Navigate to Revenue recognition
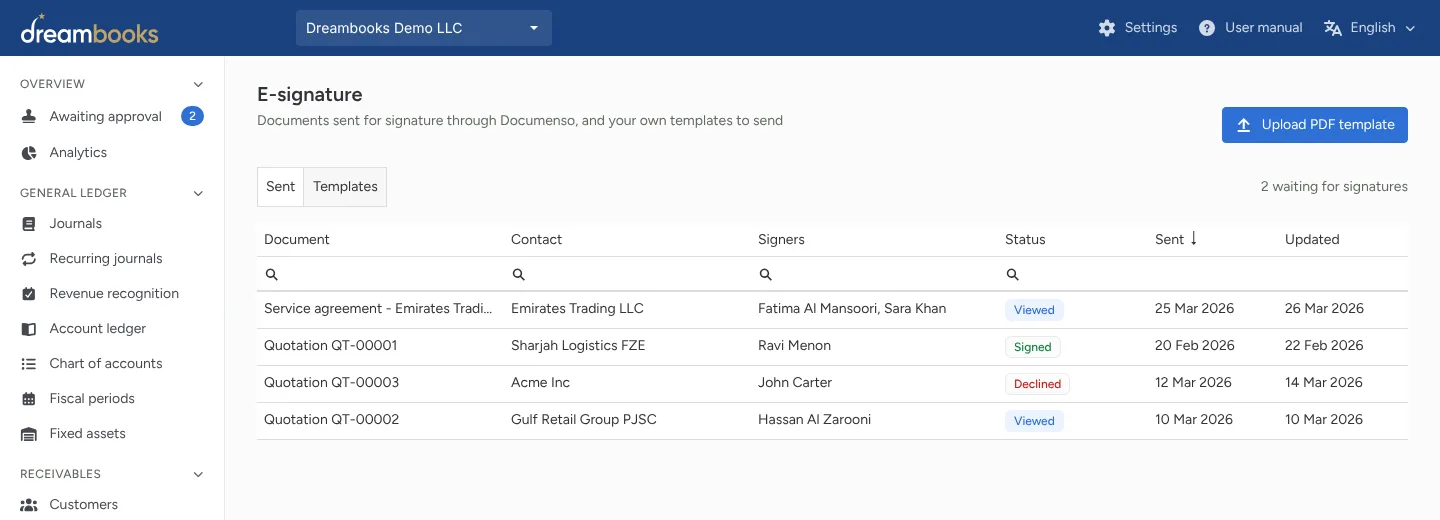Image resolution: width=1440 pixels, height=520 pixels. click(112, 294)
